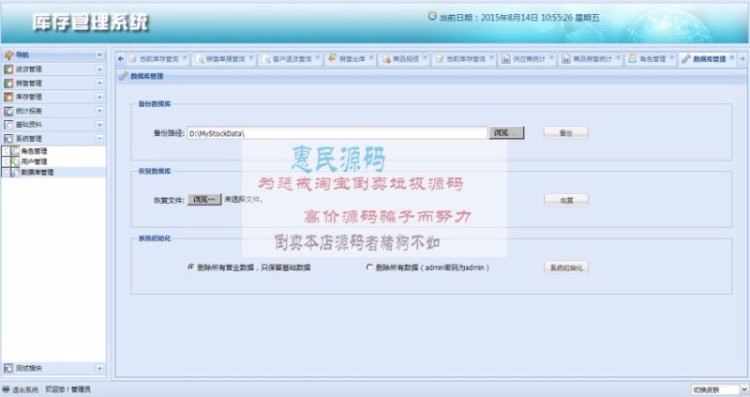Click 浏览 button next to backup path

pyautogui.click(x=506, y=133)
